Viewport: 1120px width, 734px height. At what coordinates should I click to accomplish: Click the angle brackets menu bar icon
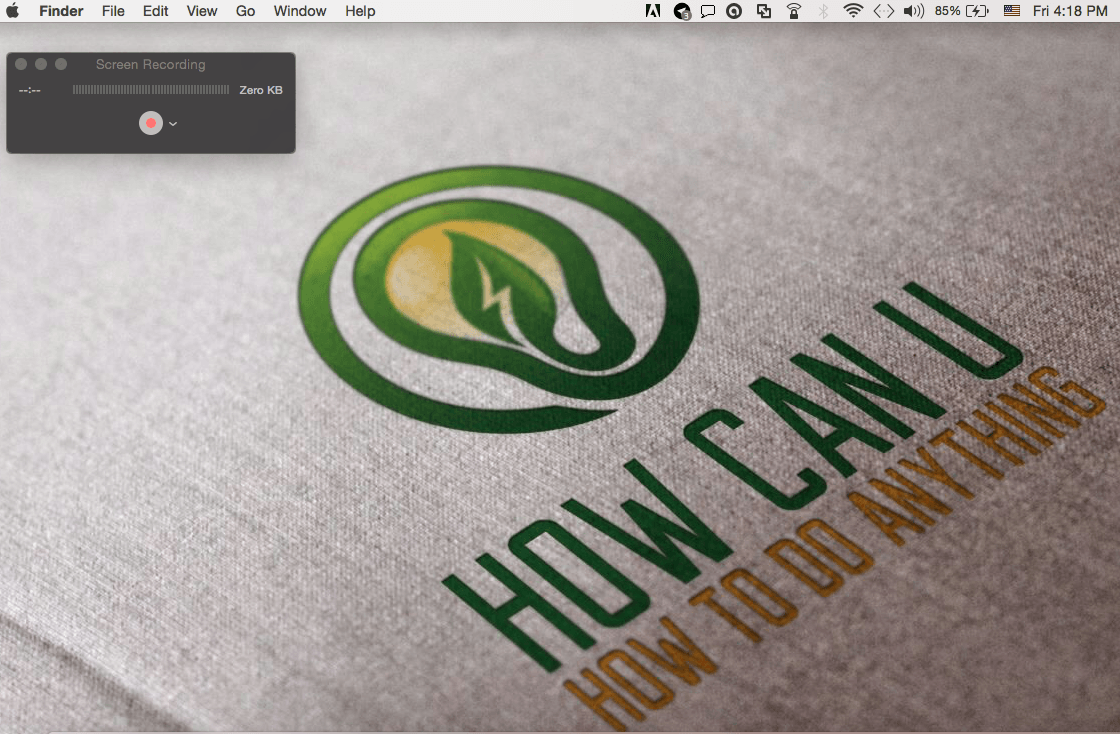[x=884, y=11]
